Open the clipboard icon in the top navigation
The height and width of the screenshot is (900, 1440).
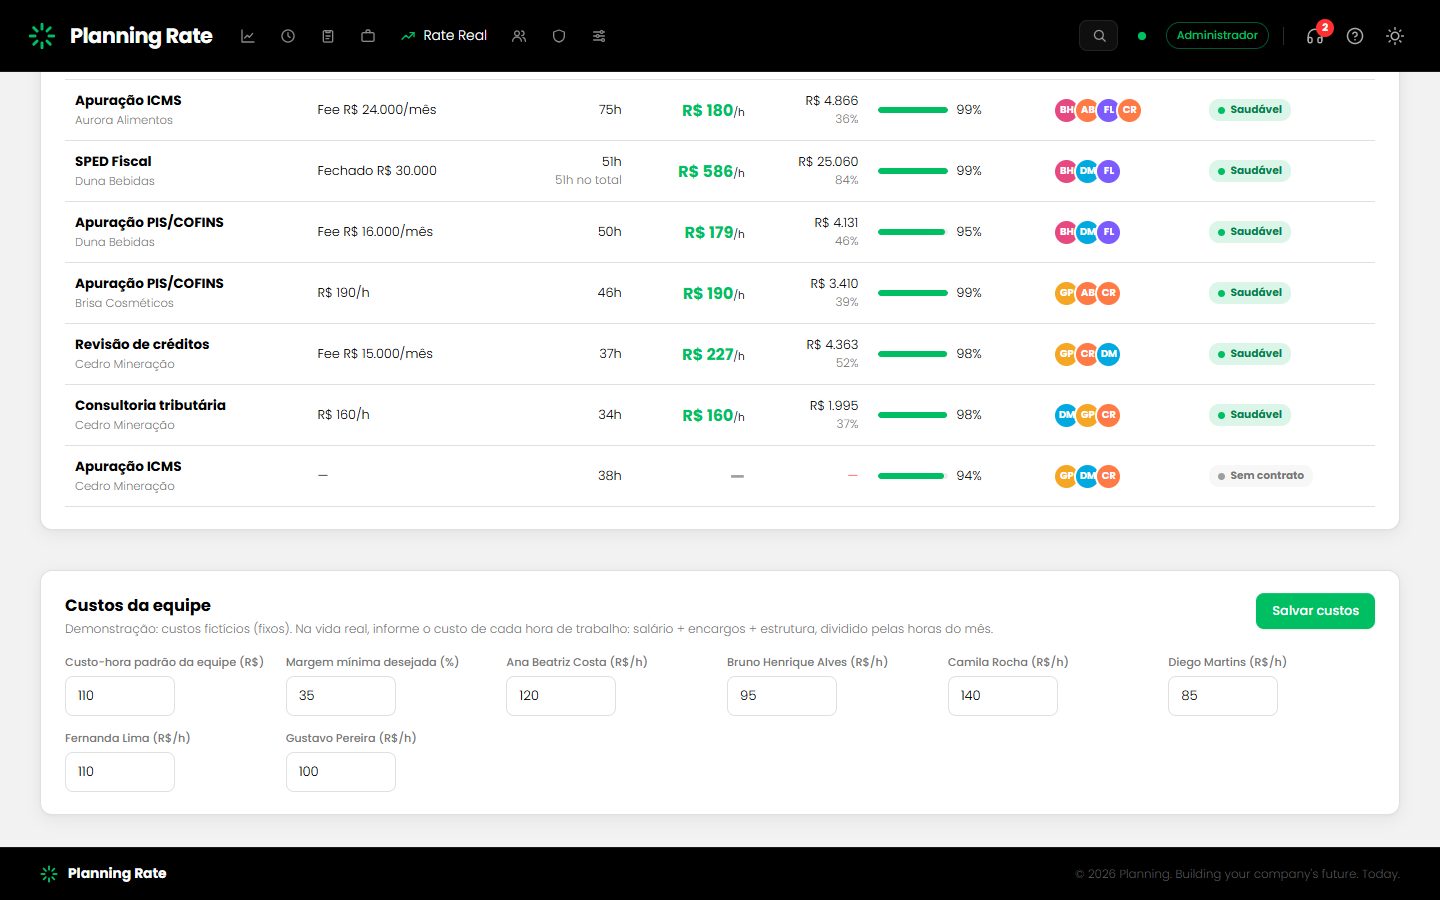click(x=328, y=36)
